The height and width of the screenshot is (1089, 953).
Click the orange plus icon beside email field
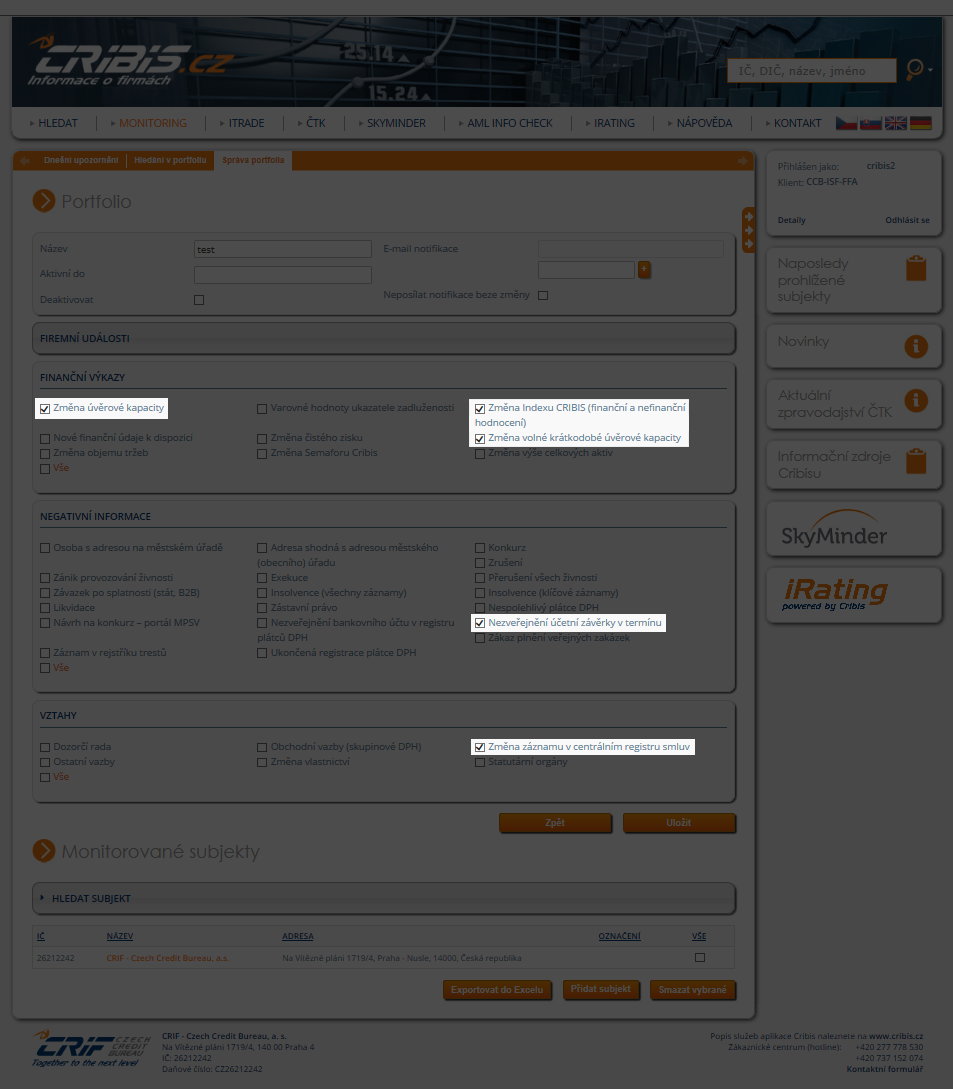644,269
